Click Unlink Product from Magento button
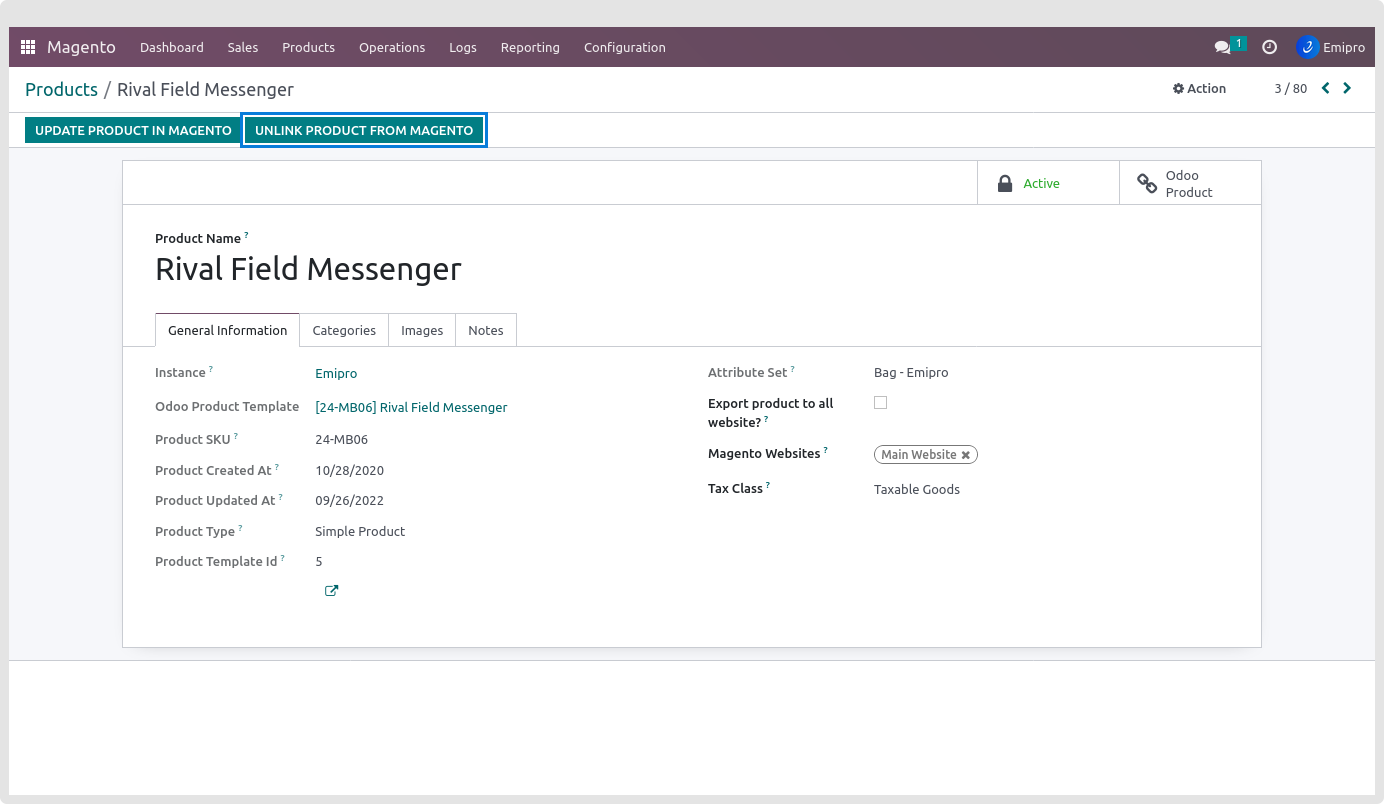Viewport: 1384px width, 804px height. [364, 130]
